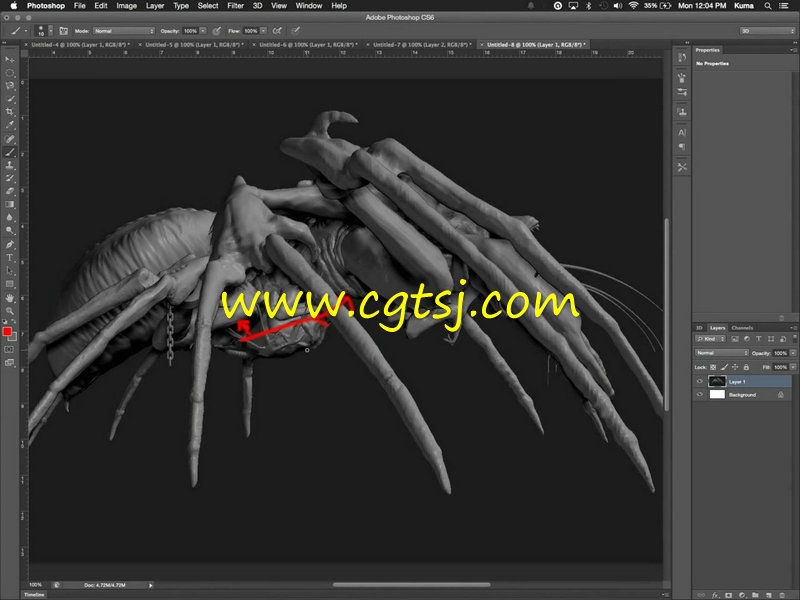Open Character panel icon in dock

click(x=682, y=133)
